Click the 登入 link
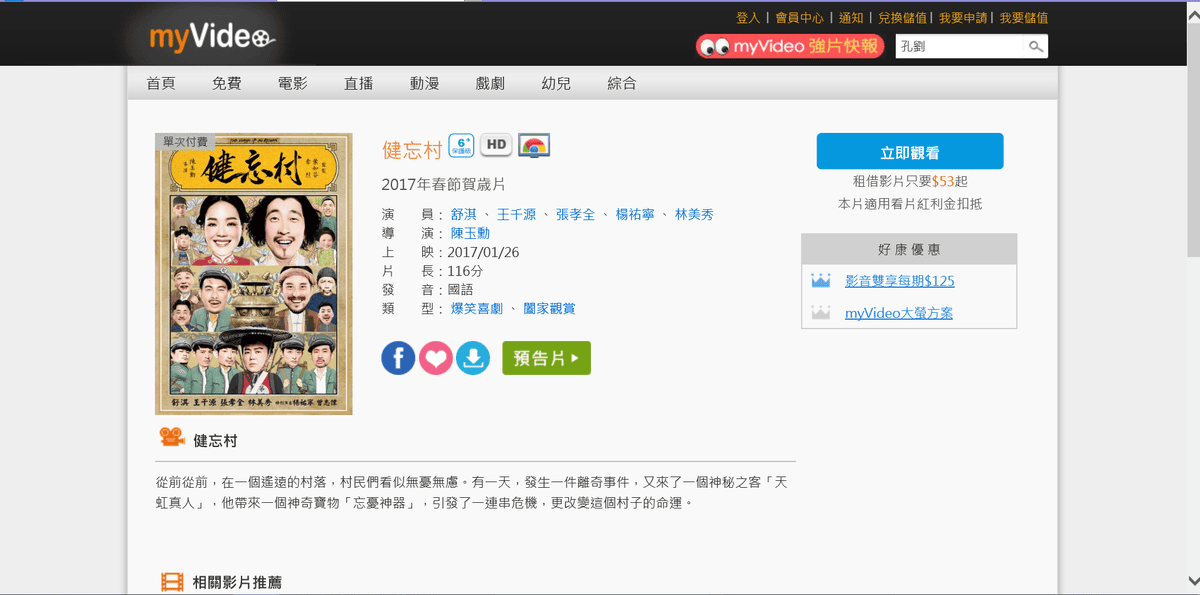 tap(748, 18)
